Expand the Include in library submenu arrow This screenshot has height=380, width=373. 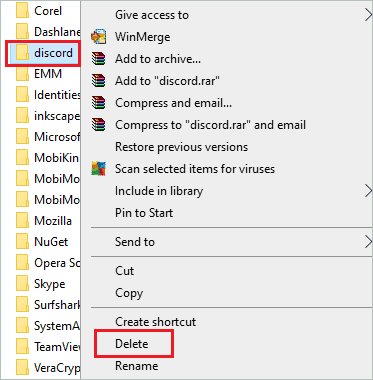click(368, 191)
